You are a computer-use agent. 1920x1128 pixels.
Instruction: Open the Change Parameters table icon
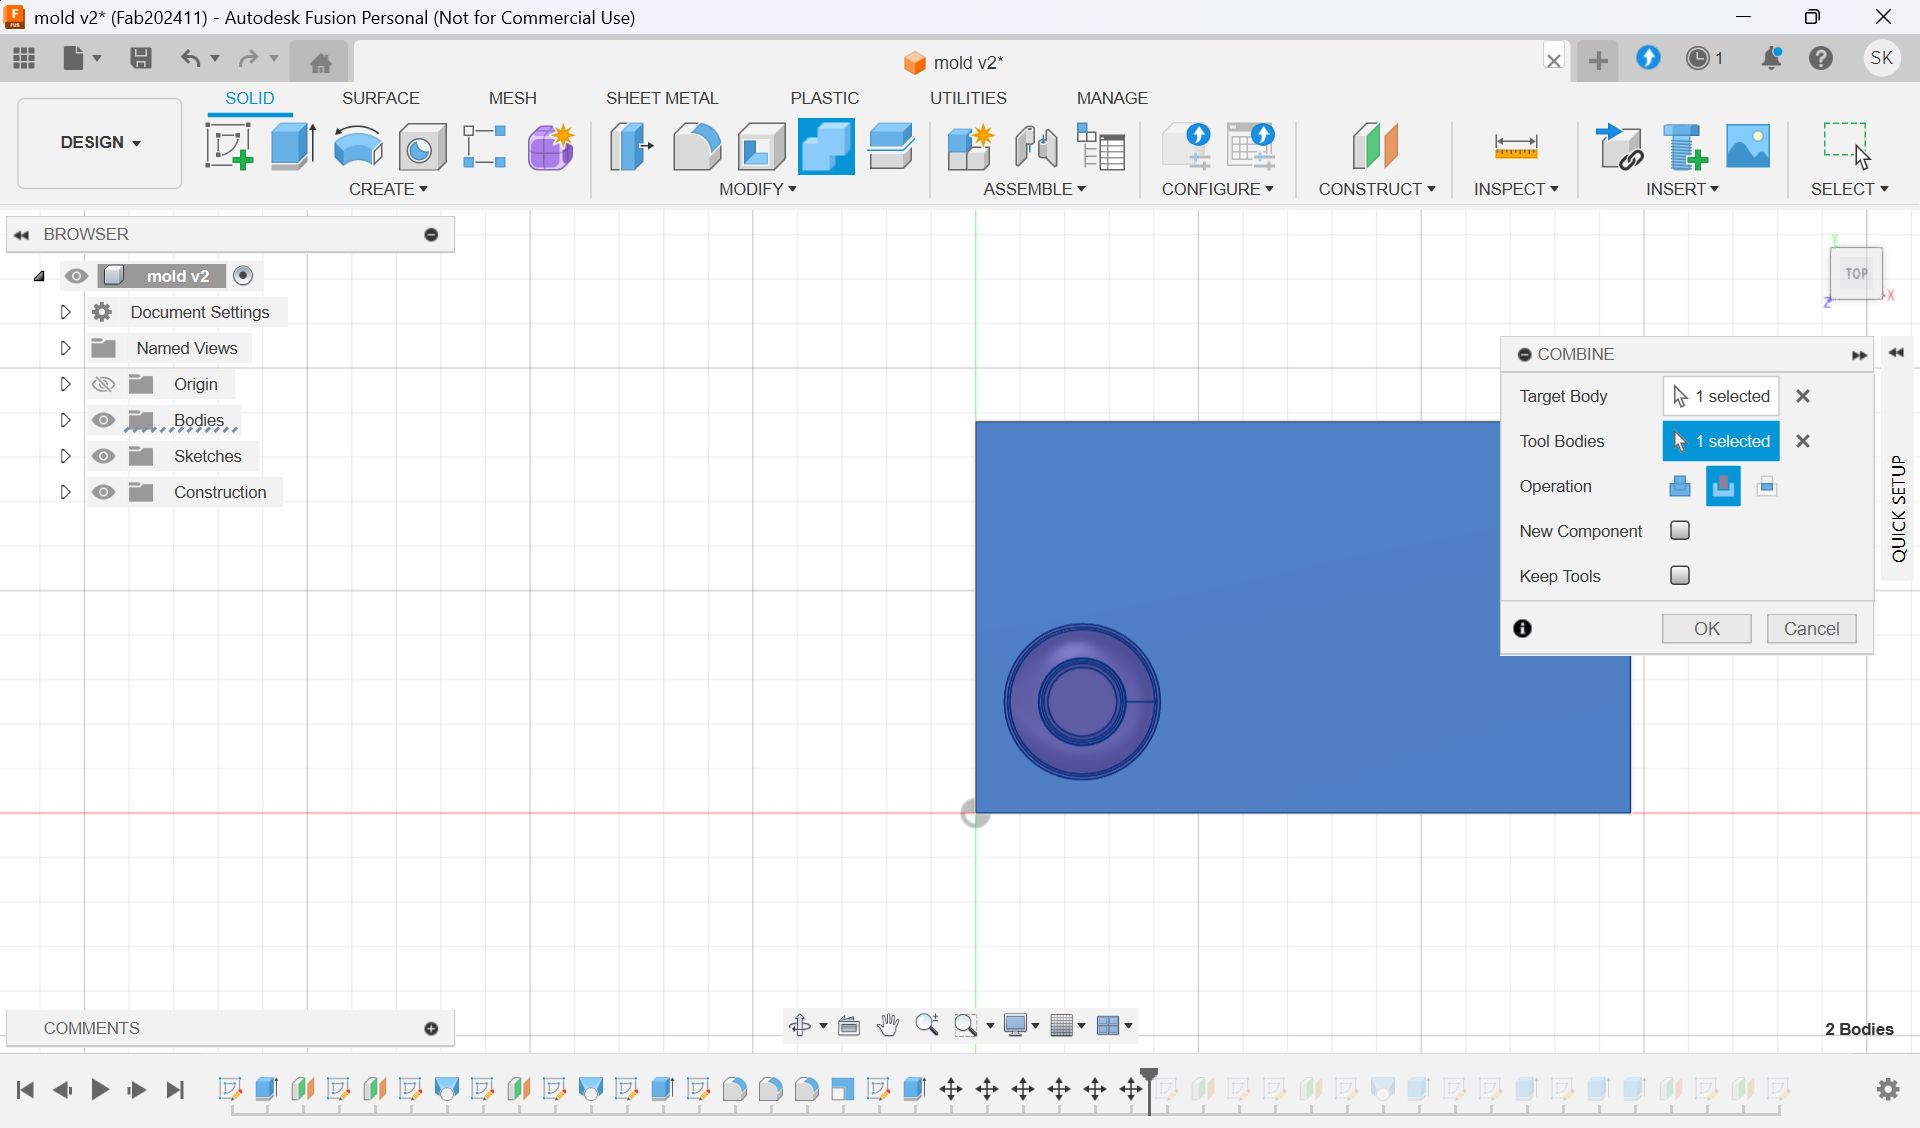pos(1101,146)
